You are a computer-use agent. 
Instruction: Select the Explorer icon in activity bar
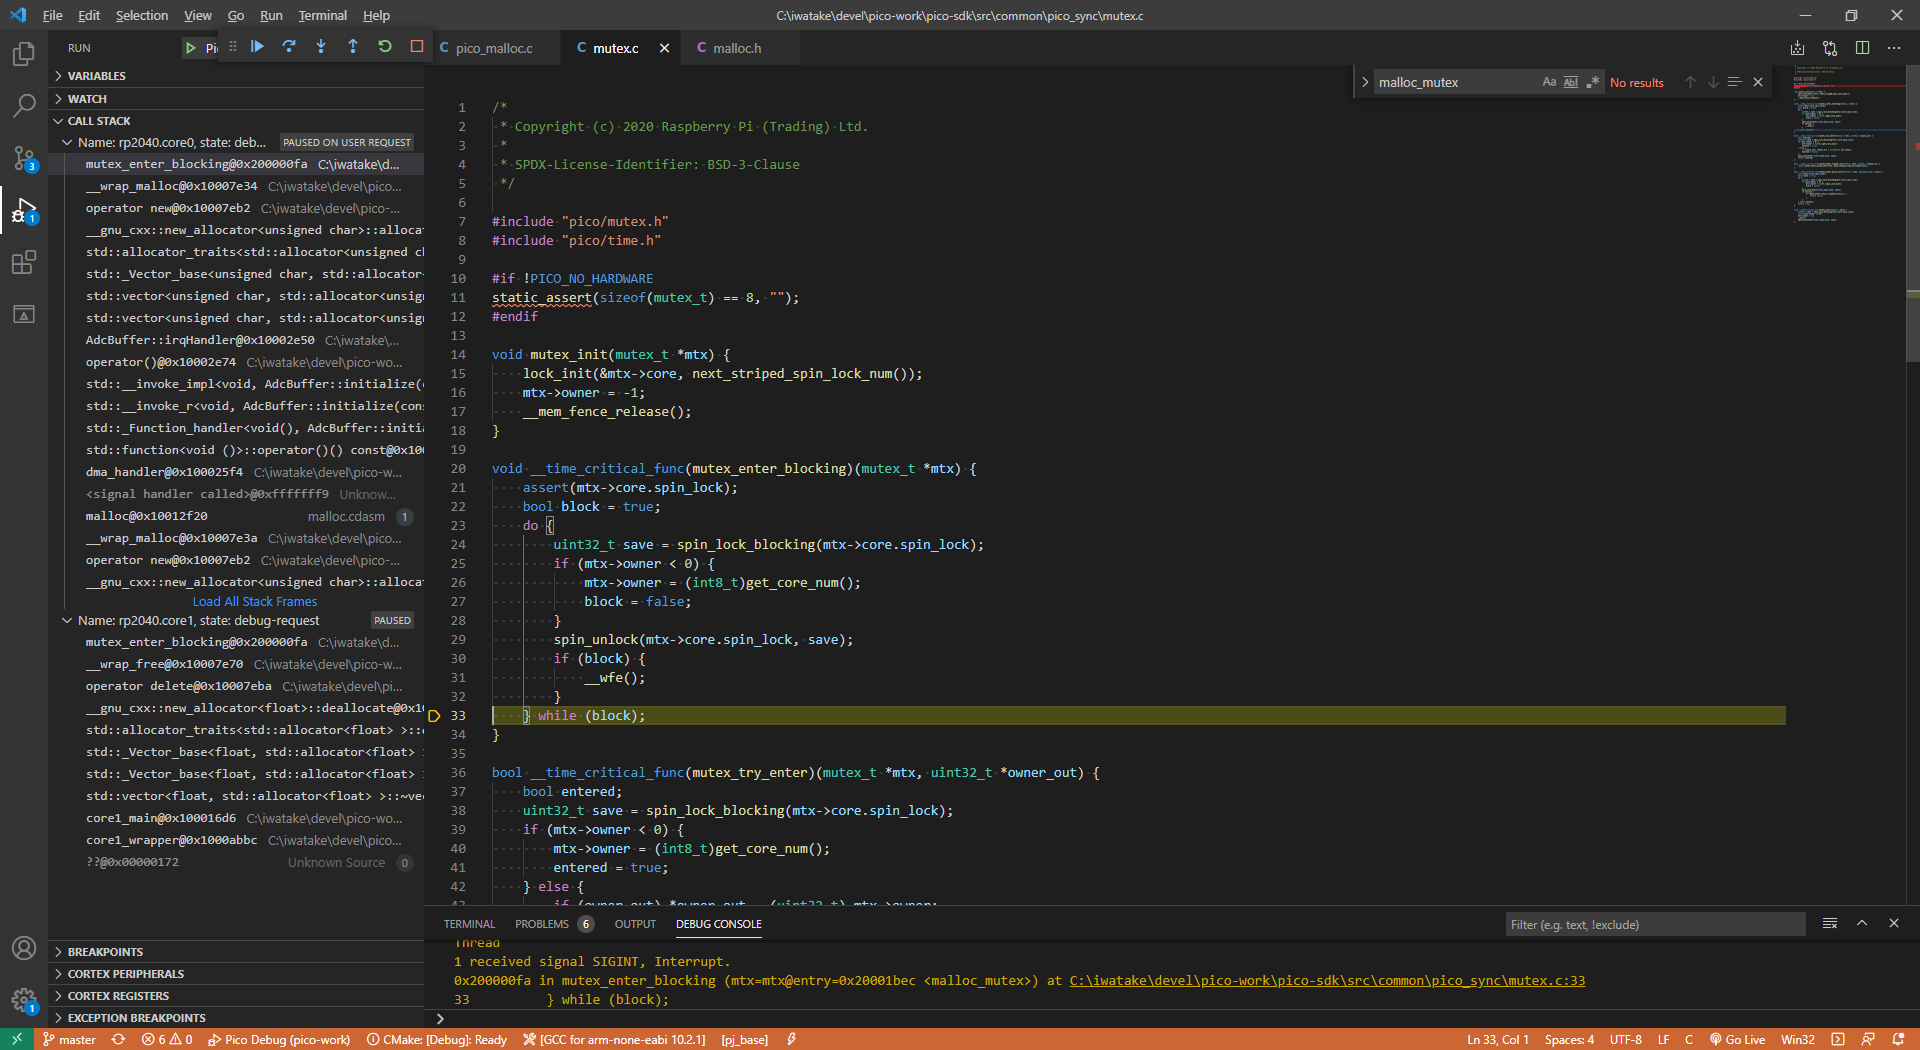point(23,55)
